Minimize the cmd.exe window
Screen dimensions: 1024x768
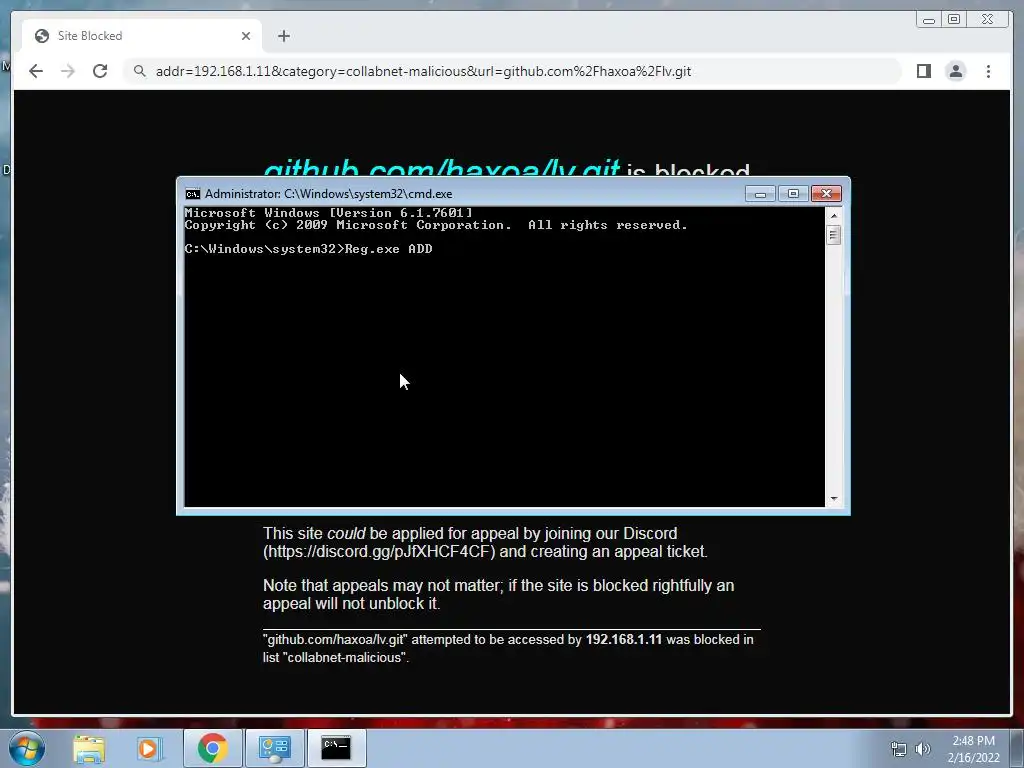[x=760, y=194]
